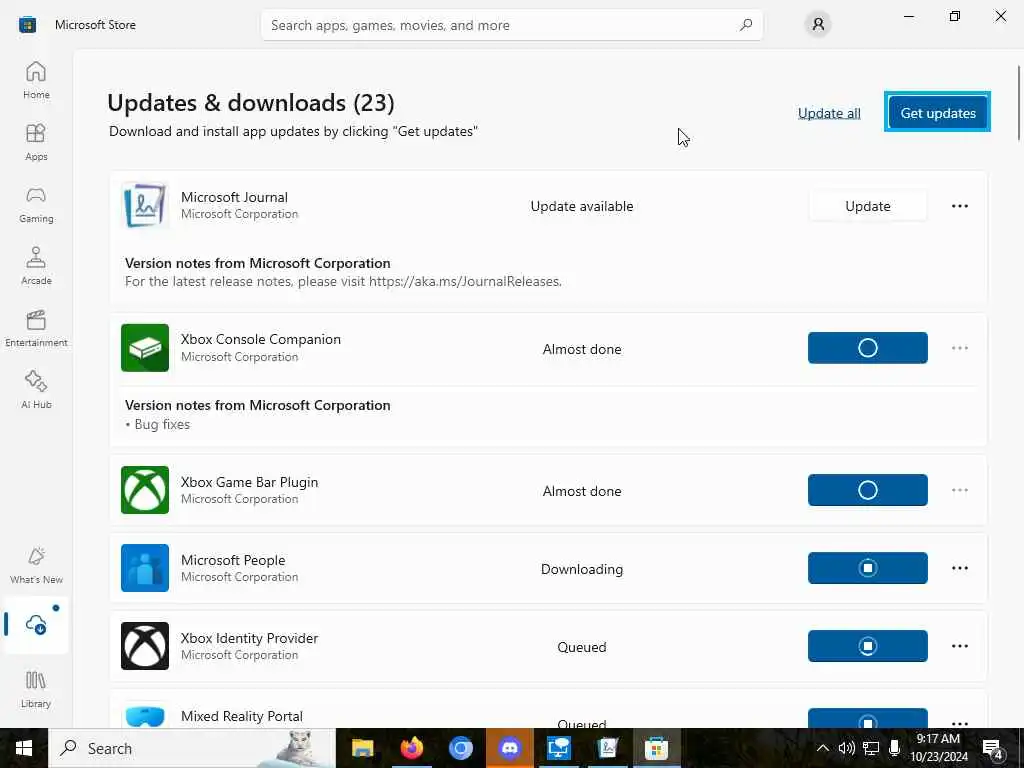The height and width of the screenshot is (768, 1024).
Task: Open File Explorer from the taskbar
Action: [362, 748]
